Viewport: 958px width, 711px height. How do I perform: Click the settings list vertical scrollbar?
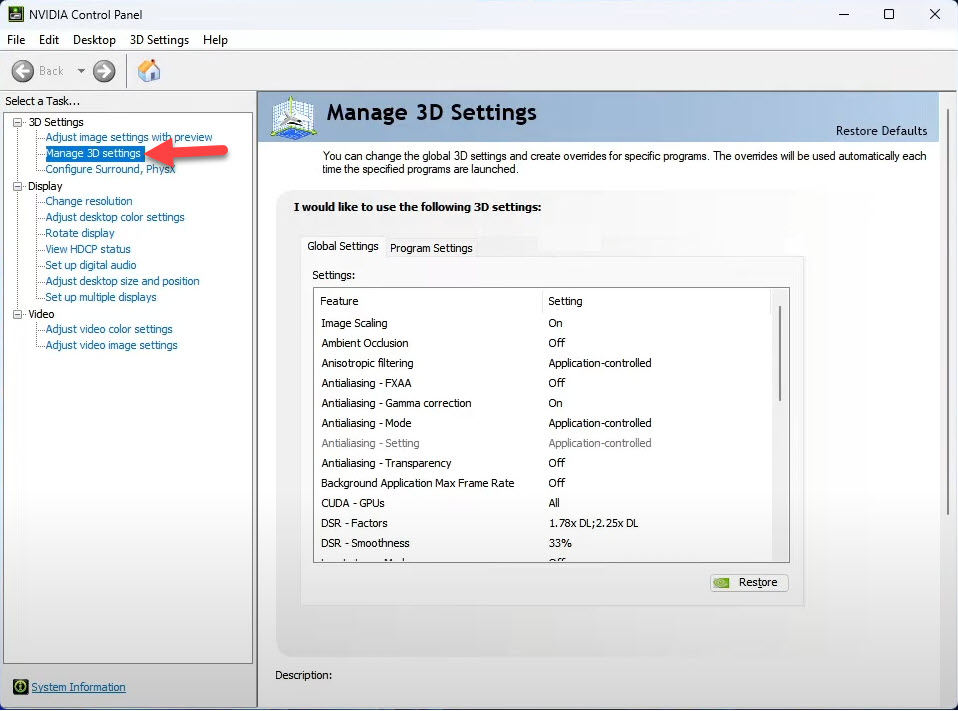(x=779, y=355)
